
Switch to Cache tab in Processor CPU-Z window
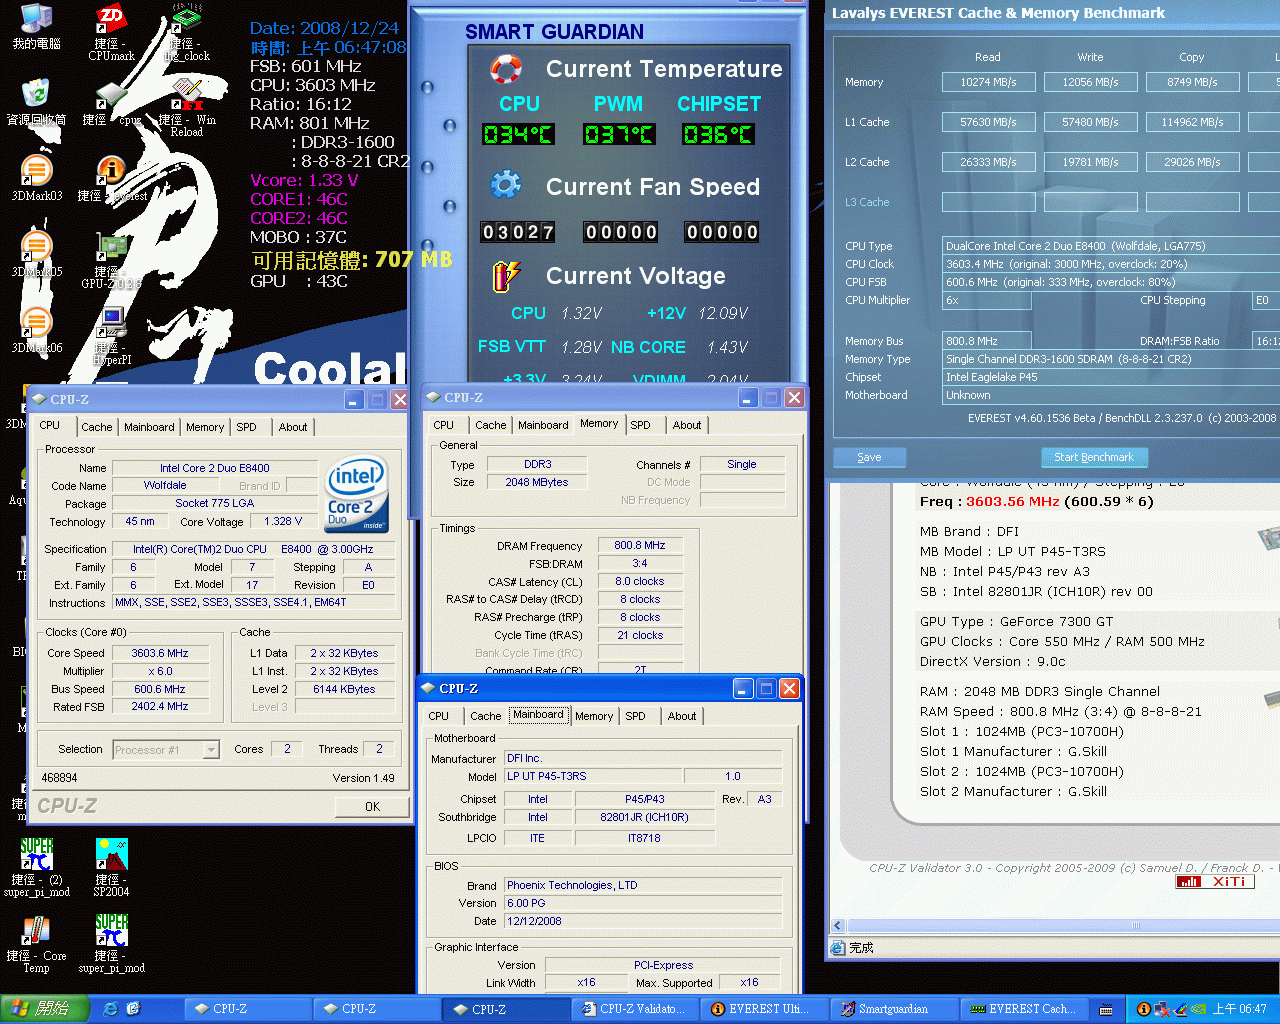97,427
